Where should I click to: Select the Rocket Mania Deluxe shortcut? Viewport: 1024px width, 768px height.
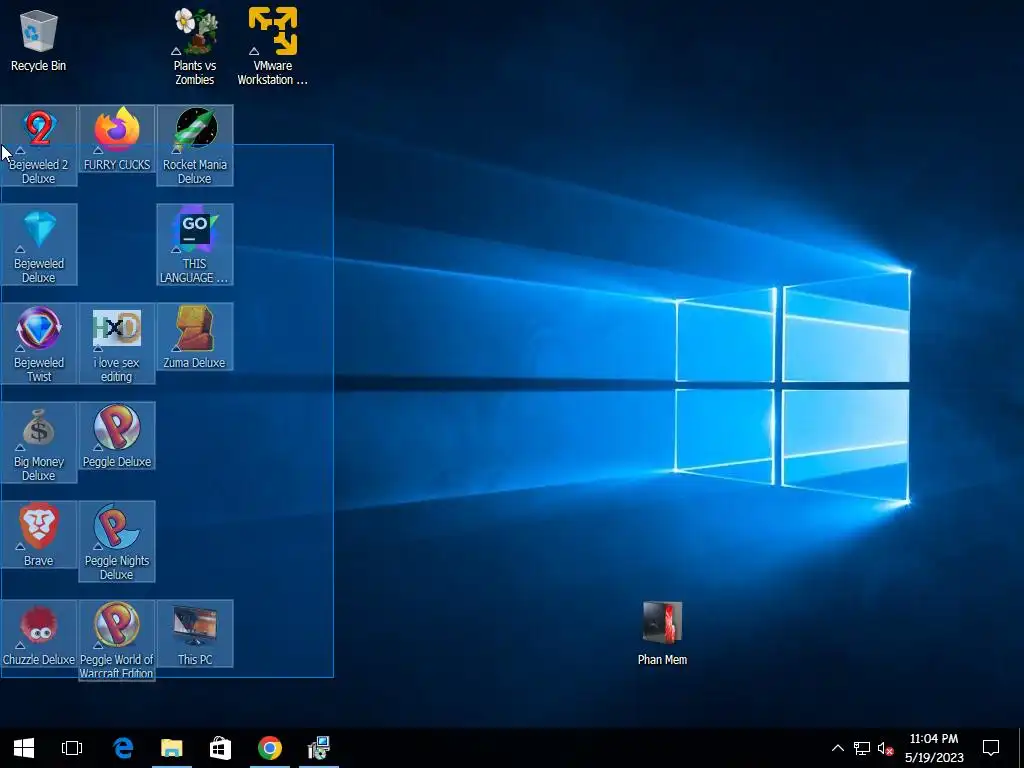(x=195, y=146)
